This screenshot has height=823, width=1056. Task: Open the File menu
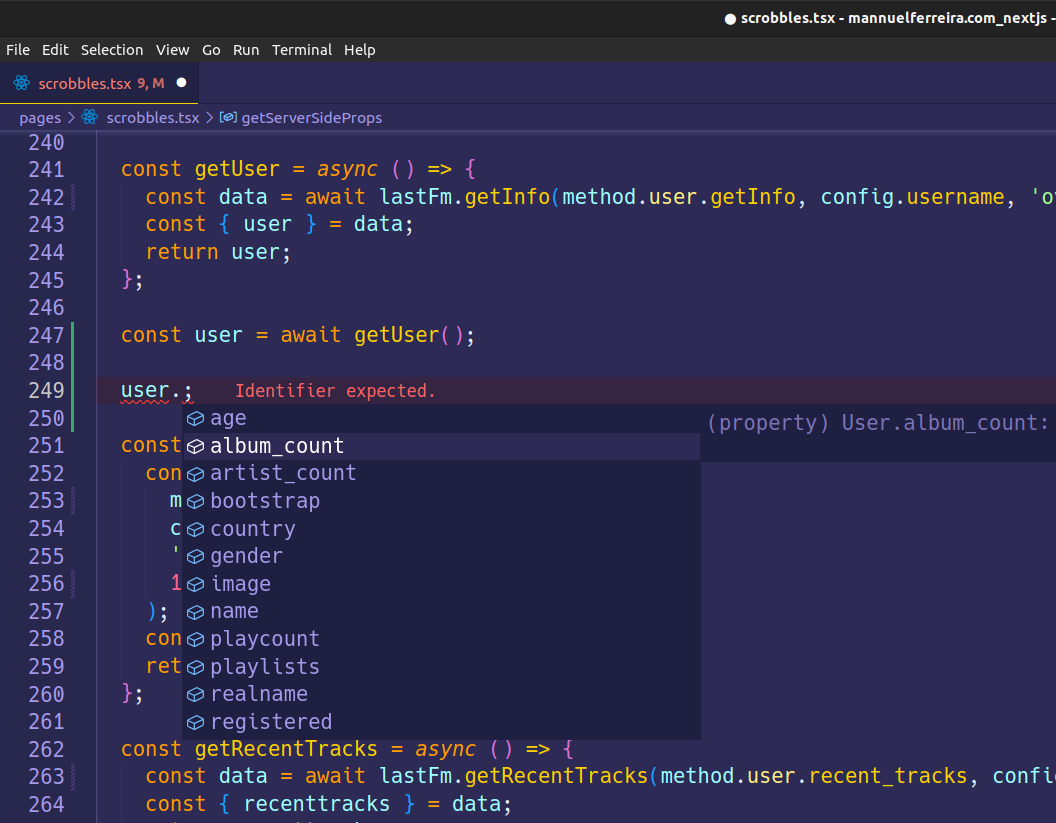coord(18,50)
